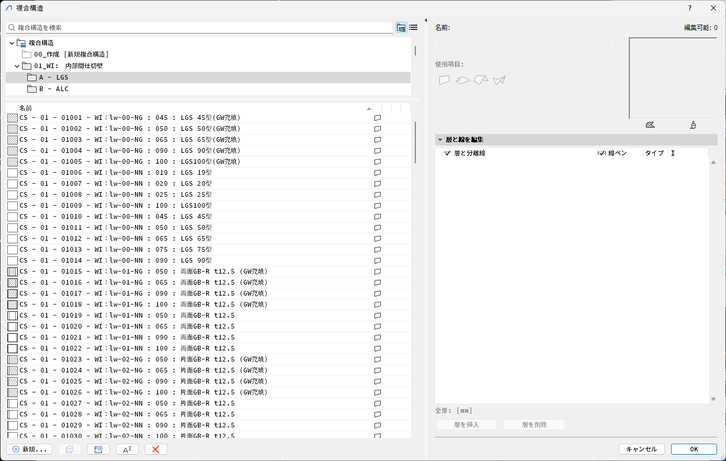Collapse the 01_WI 内部間仕切壁 folder
This screenshot has width=726, height=461.
pyautogui.click(x=17, y=66)
